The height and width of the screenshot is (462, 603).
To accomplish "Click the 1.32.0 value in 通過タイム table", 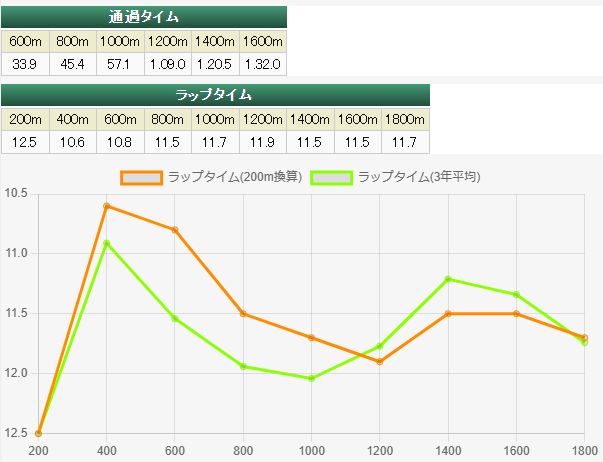I will click(x=263, y=63).
